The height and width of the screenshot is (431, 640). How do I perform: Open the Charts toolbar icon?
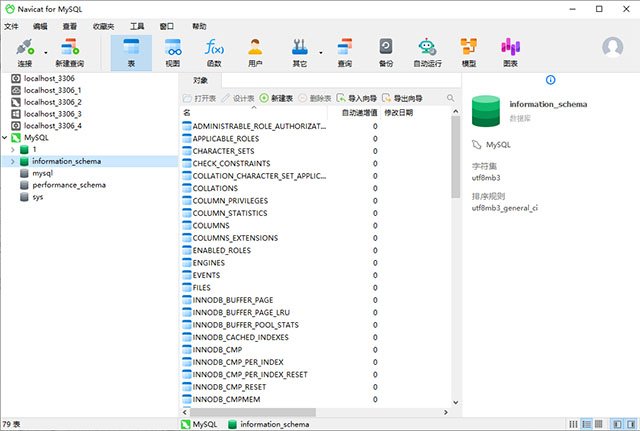[510, 52]
